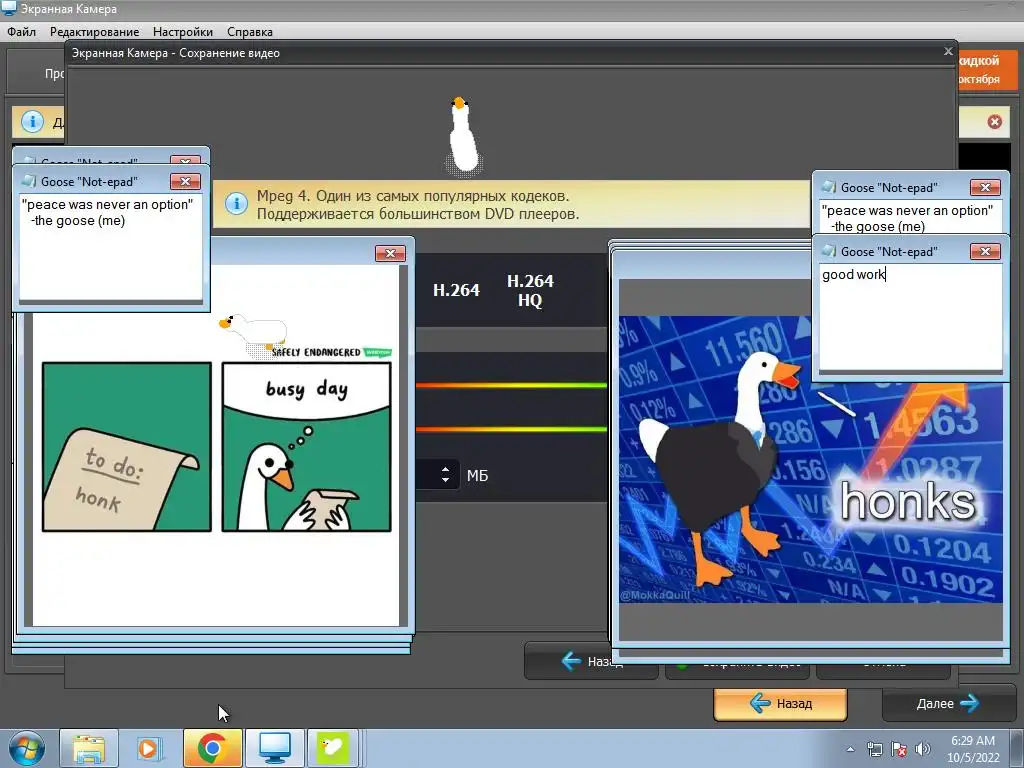Open the network status tray icon
This screenshot has height=768, width=1024.
tap(874, 749)
